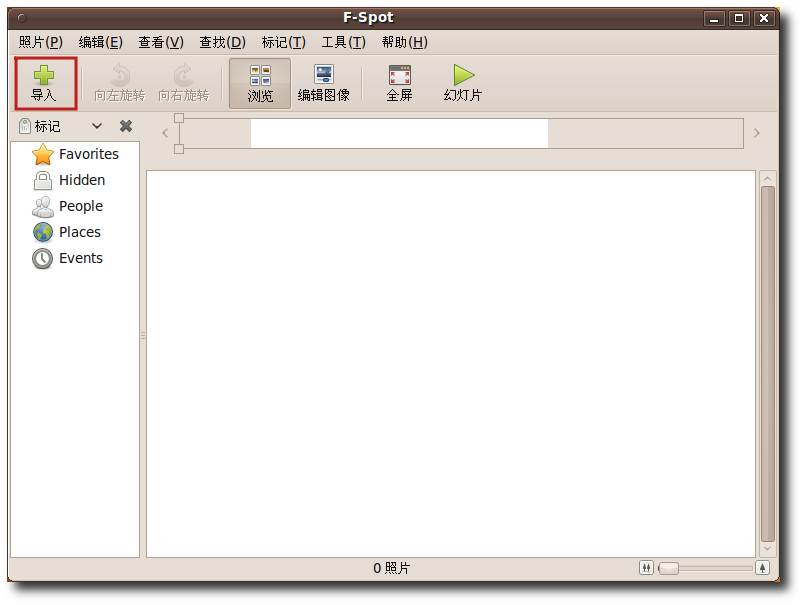Click the white timeline range bar
The width and height of the screenshot is (803, 605).
coord(399,134)
